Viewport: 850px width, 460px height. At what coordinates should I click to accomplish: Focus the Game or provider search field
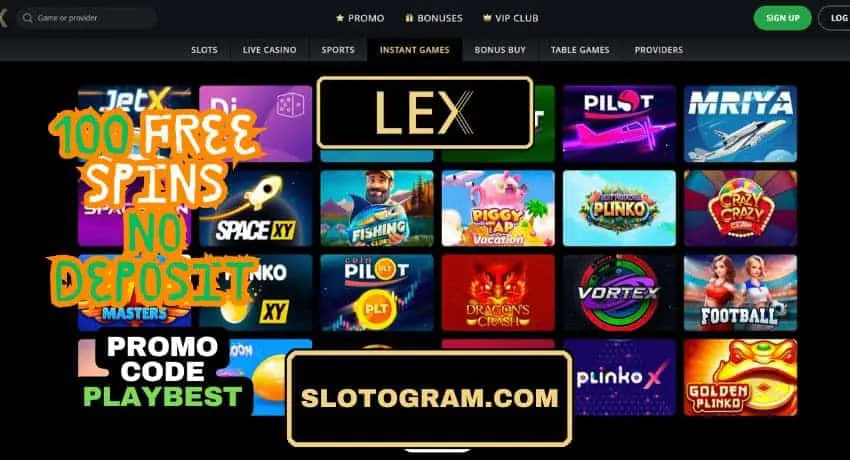pos(87,18)
